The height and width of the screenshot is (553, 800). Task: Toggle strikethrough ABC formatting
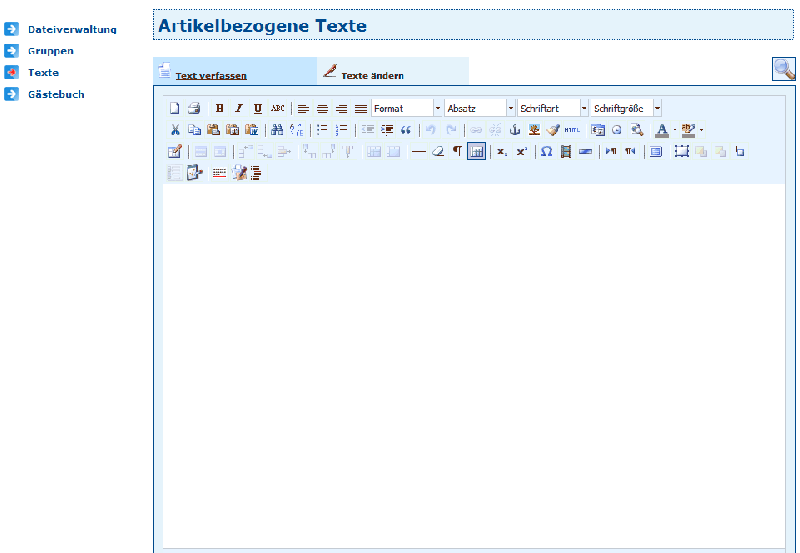click(277, 108)
